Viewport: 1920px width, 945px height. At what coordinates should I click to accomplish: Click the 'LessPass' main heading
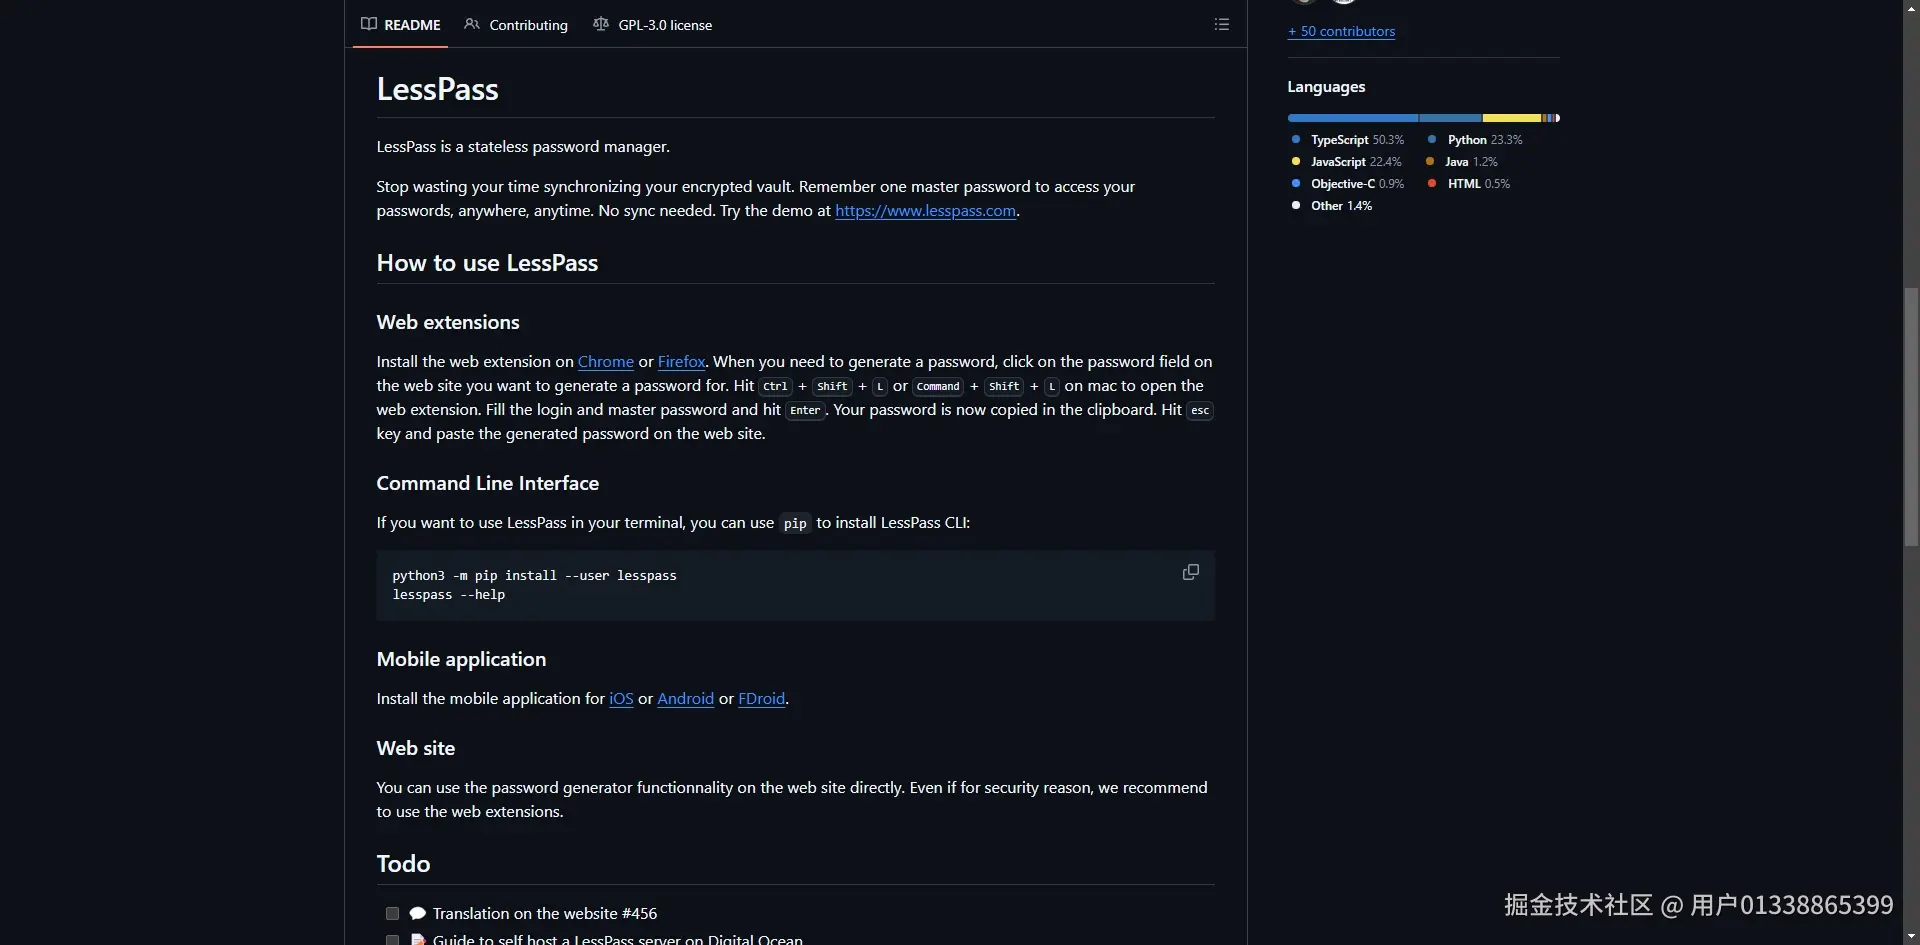pyautogui.click(x=437, y=89)
